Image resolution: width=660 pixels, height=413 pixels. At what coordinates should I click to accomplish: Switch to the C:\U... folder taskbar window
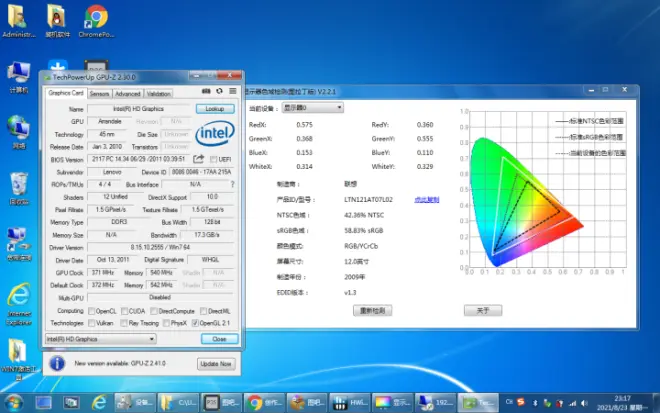point(178,403)
